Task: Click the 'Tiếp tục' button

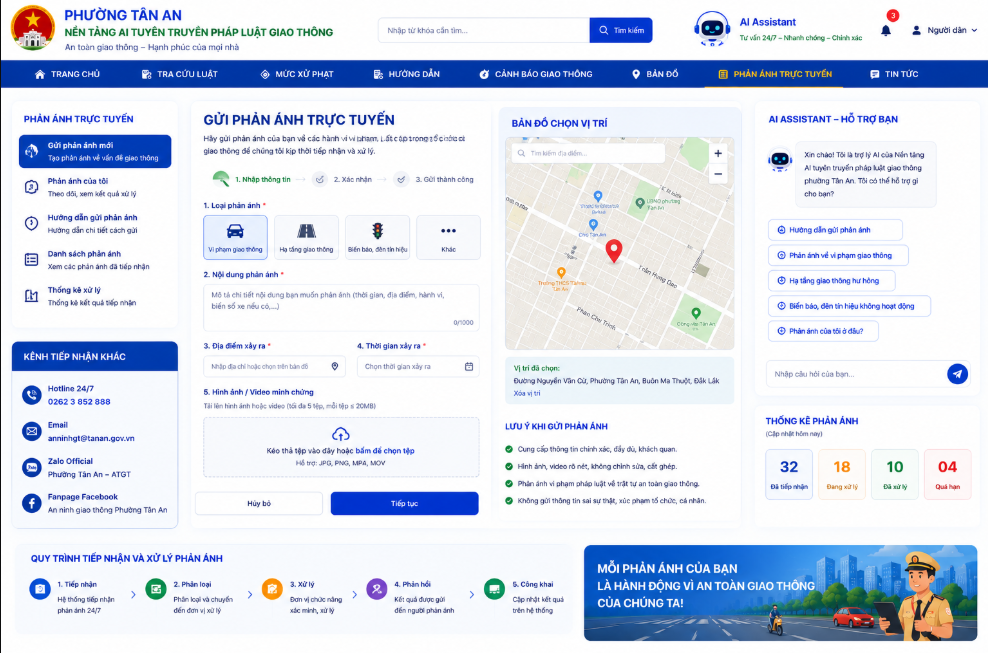Action: (x=405, y=503)
